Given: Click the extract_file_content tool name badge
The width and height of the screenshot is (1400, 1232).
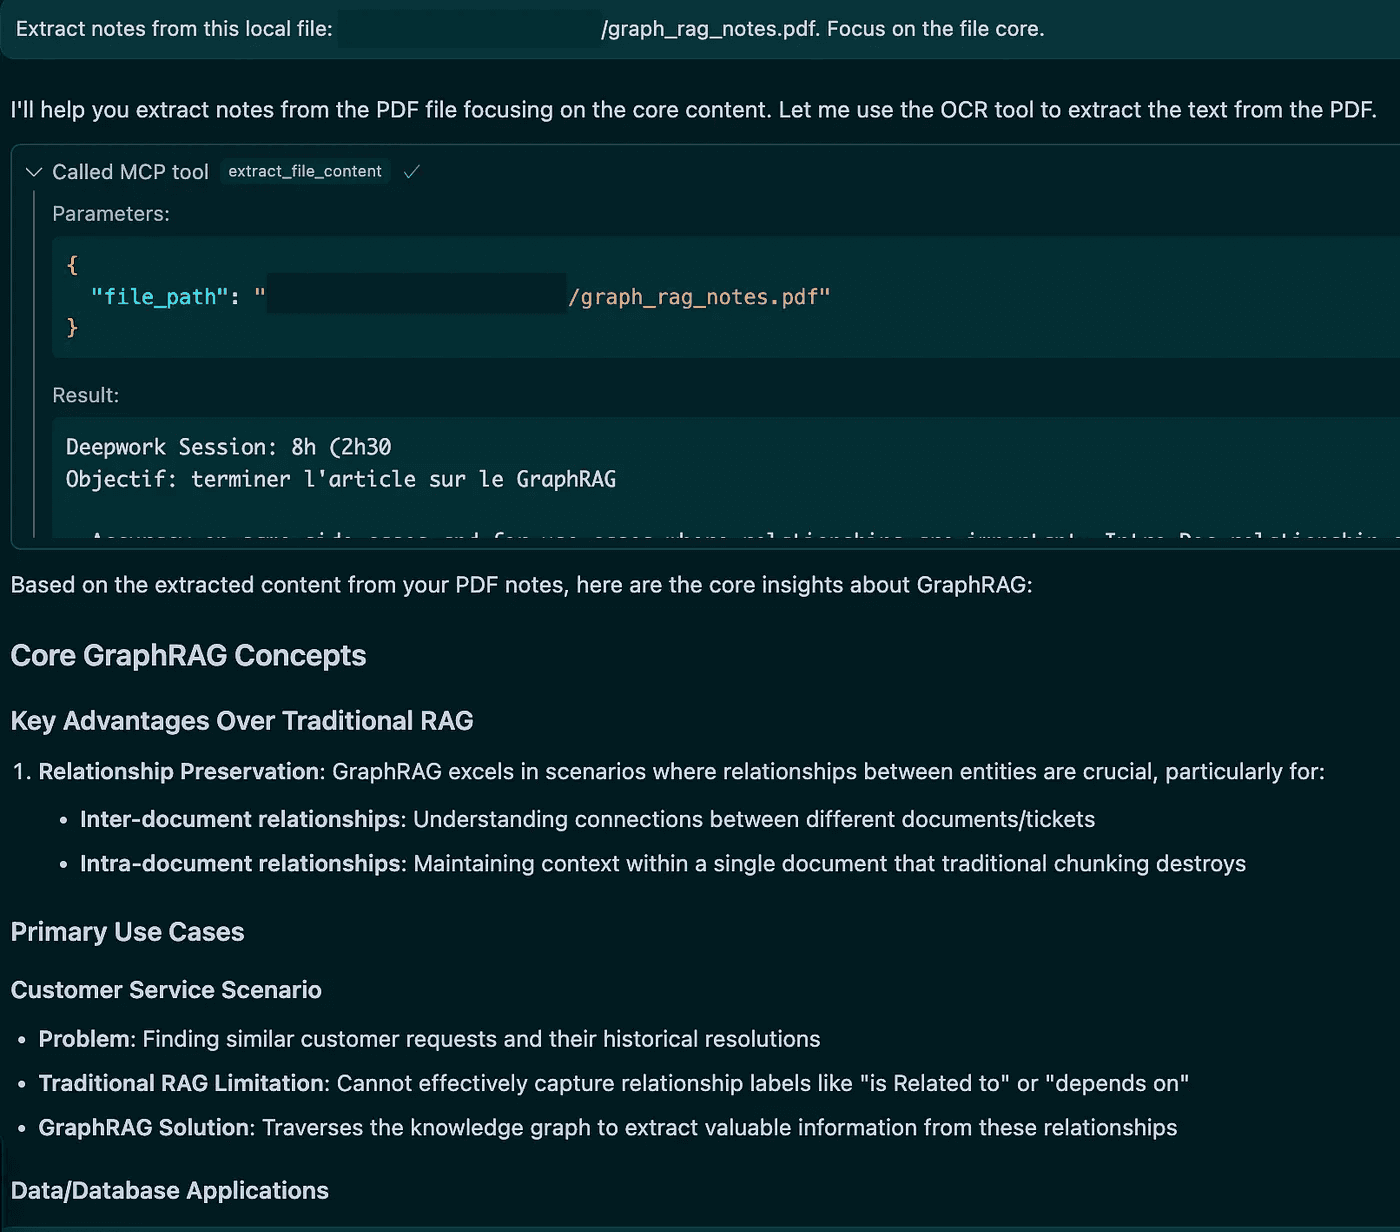Looking at the screenshot, I should click(305, 172).
